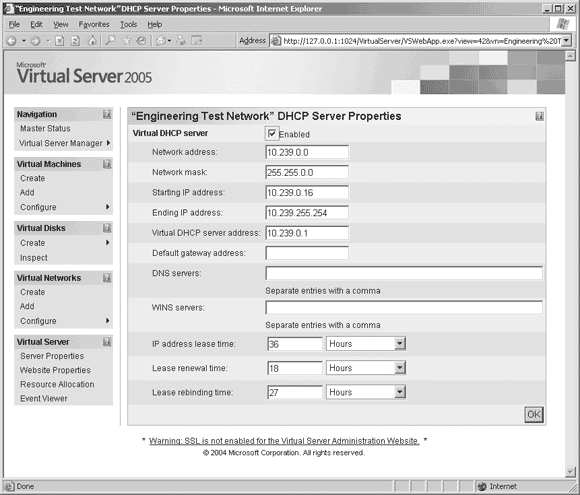Click the Favorites star icon
The image size is (580, 495).
126,40
